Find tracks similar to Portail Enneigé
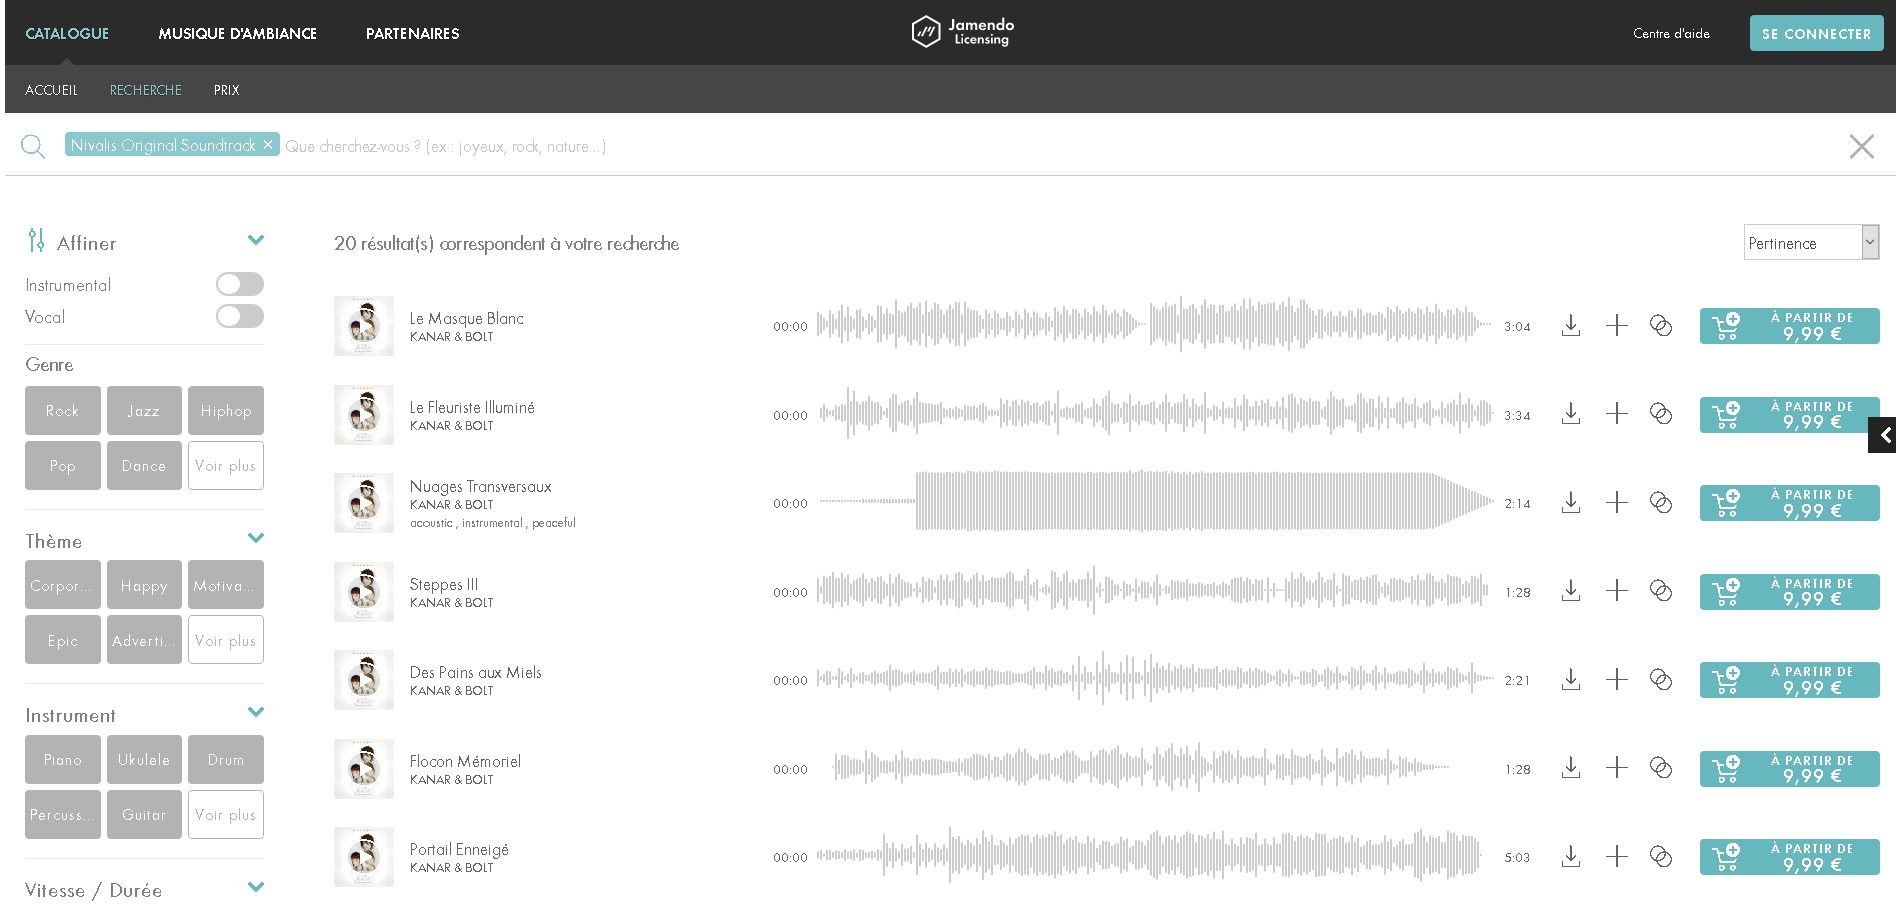 point(1661,857)
